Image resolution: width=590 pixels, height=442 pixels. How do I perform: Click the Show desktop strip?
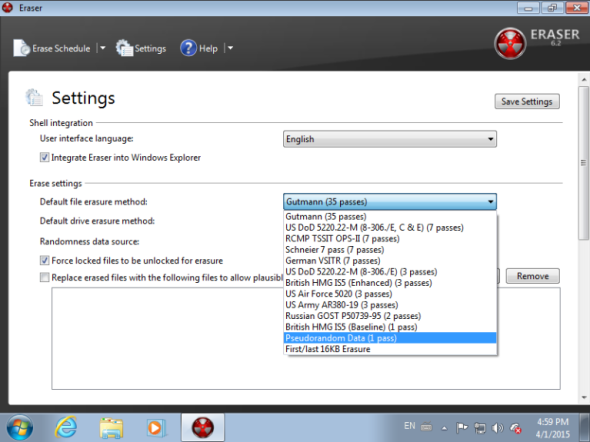point(585,428)
